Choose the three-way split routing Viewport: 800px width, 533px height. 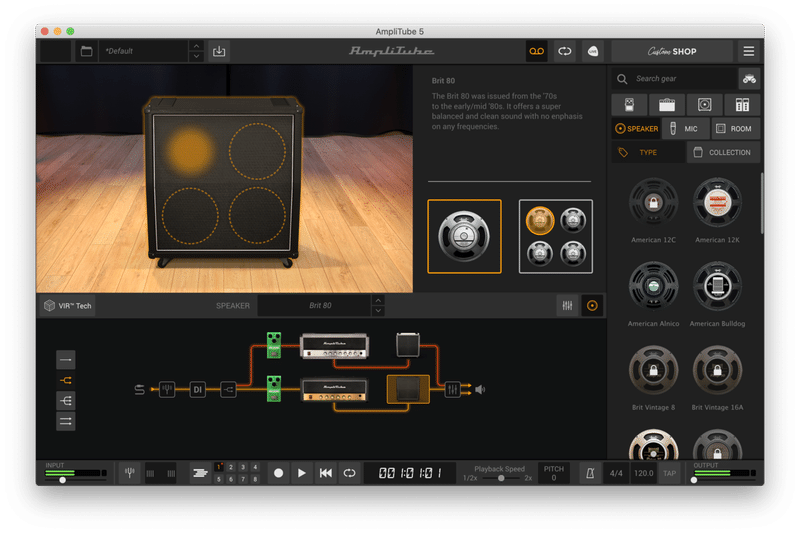coord(66,401)
